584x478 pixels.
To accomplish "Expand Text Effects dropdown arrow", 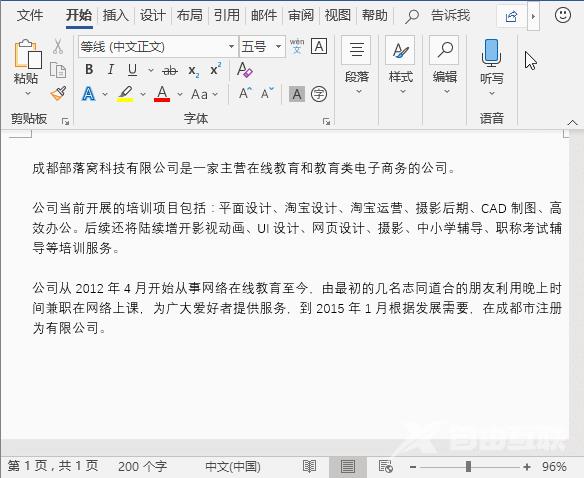I will 105,94.
